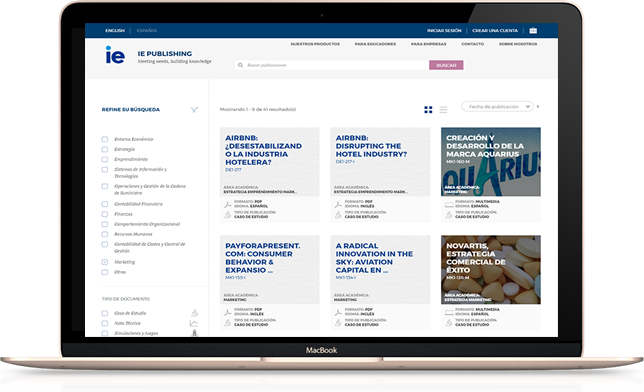Click the Tipo de Documento heading

tap(126, 299)
